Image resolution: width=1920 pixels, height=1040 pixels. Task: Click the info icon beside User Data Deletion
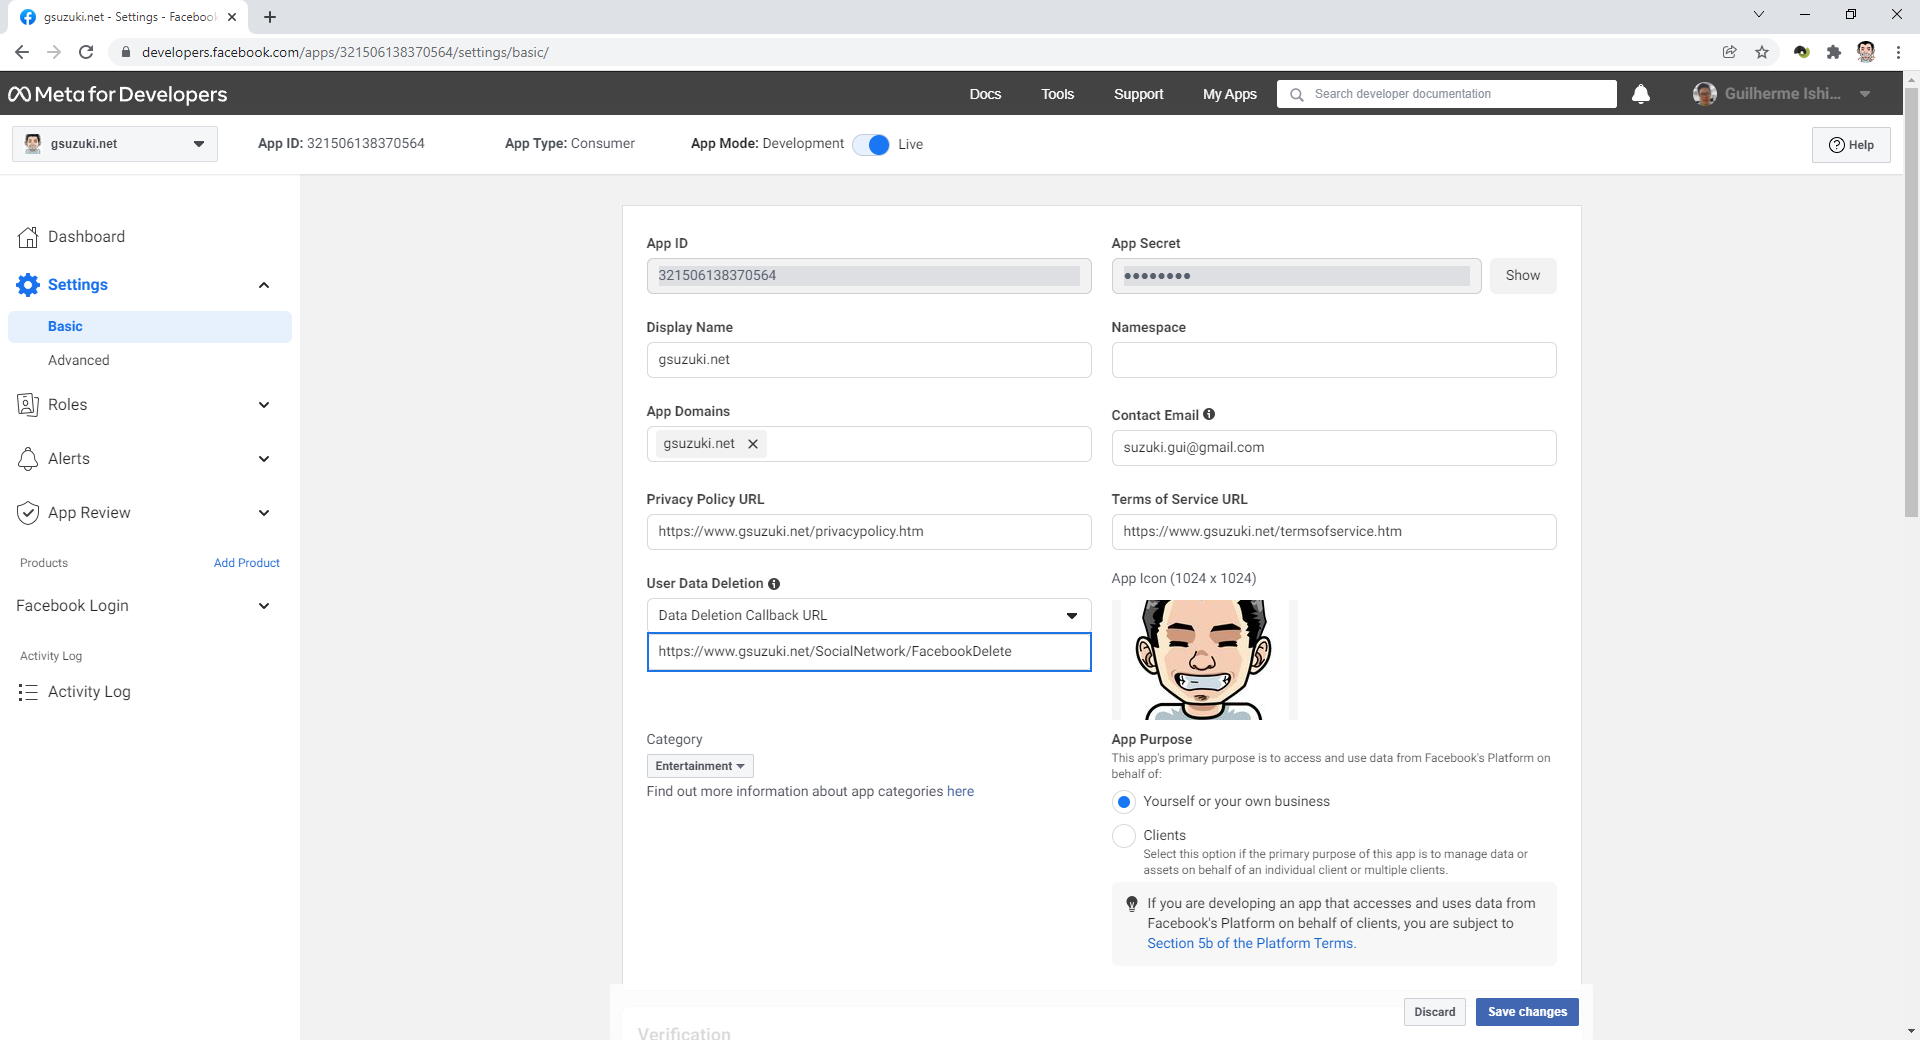click(774, 584)
